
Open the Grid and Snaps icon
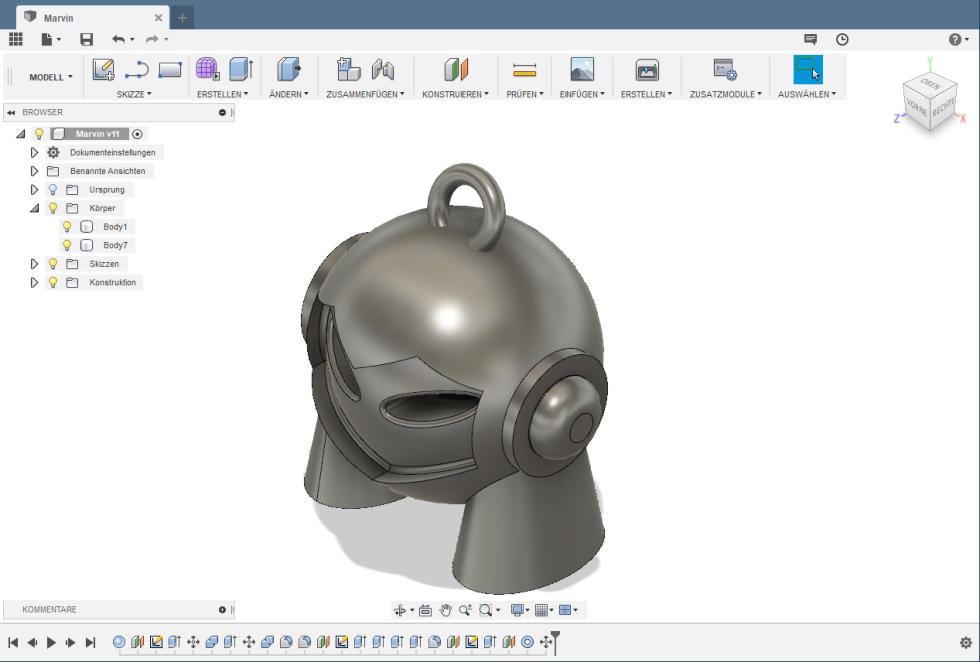point(541,610)
